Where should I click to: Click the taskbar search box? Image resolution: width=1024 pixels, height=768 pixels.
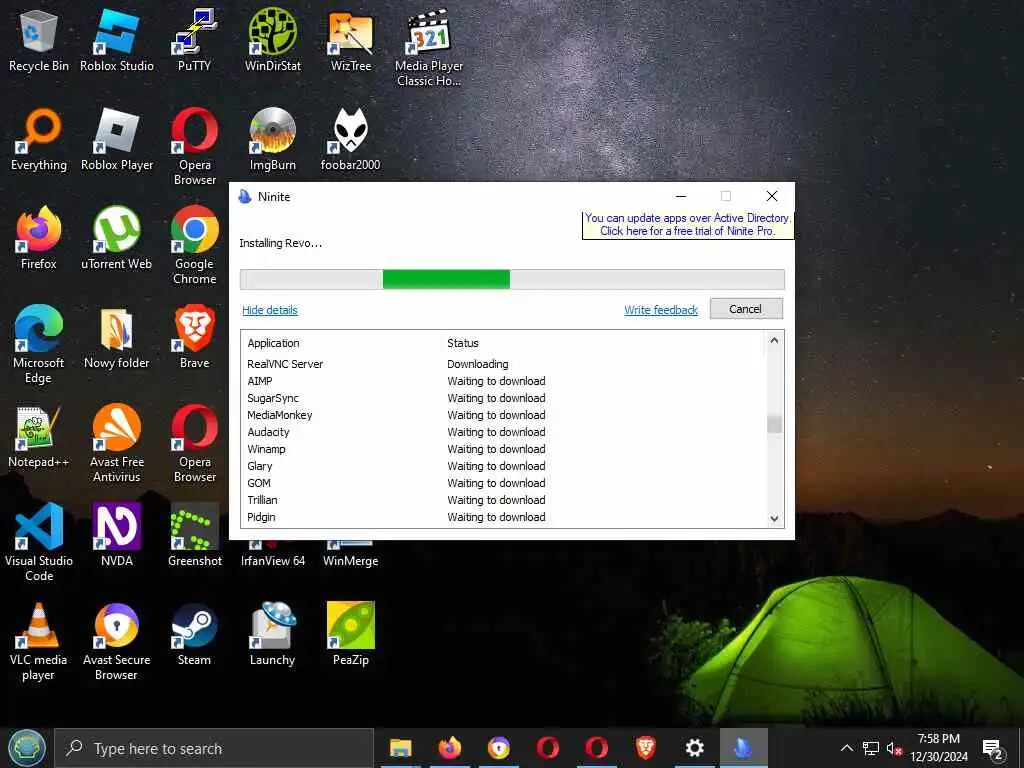214,748
